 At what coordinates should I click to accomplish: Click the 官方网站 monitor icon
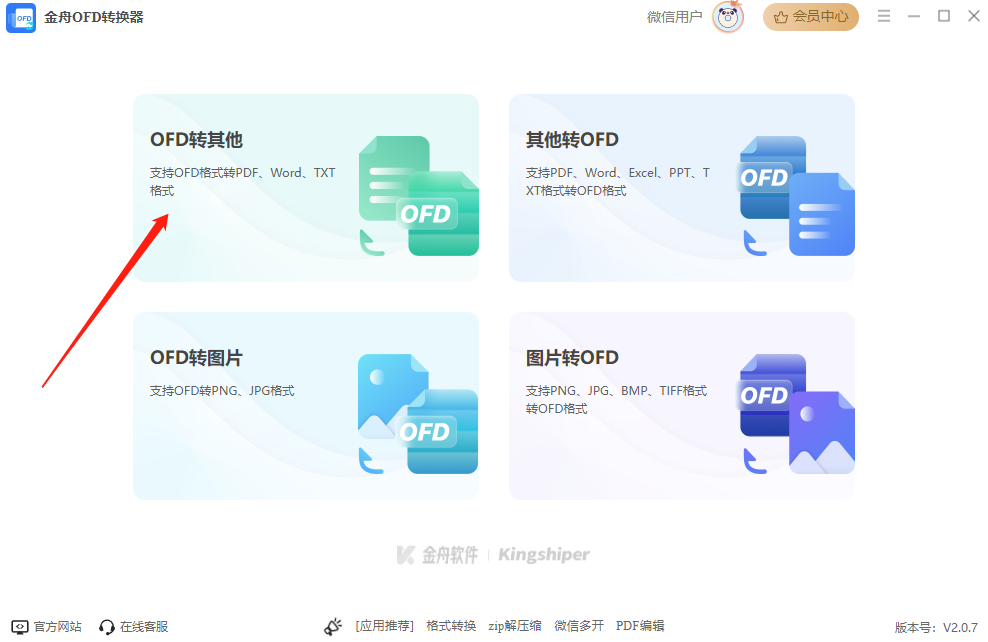pyautogui.click(x=20, y=626)
